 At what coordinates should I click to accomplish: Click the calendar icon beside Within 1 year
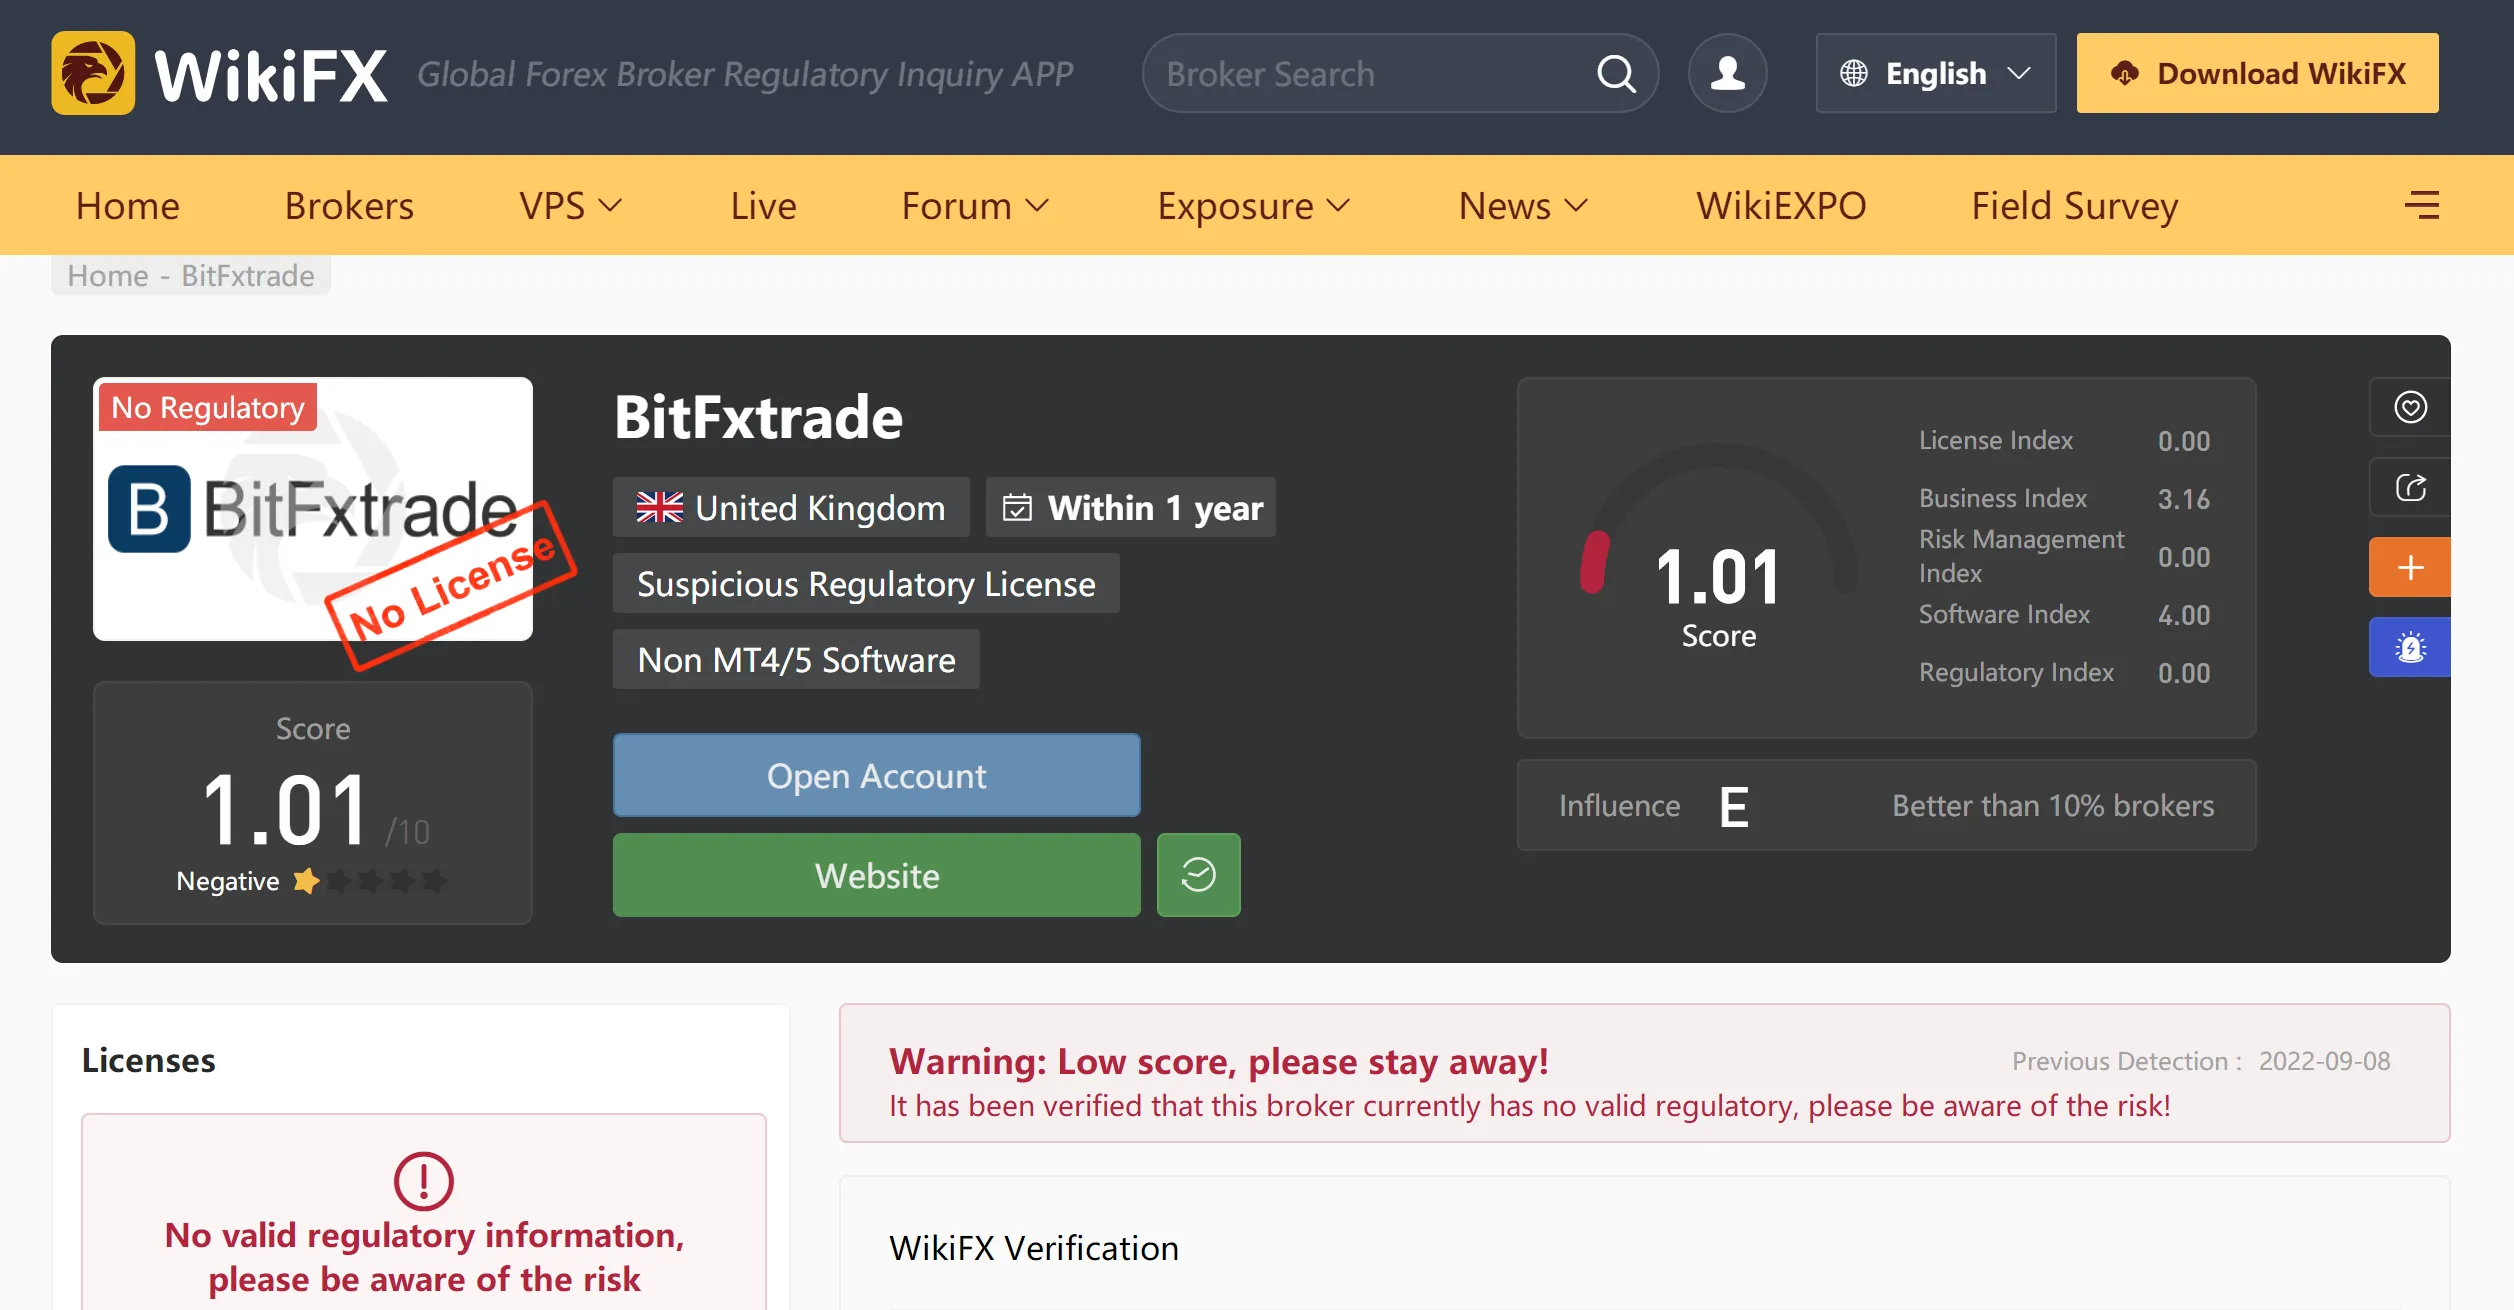coord(1017,508)
